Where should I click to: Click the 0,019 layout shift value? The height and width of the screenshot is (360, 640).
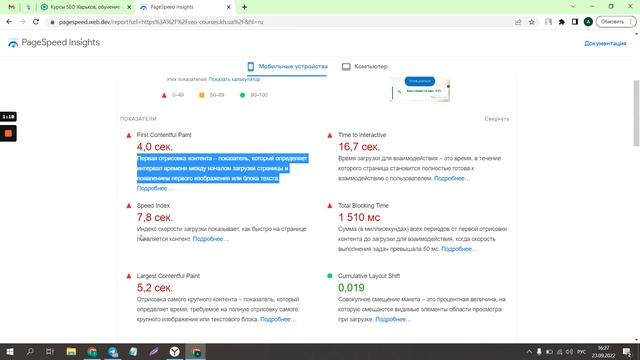(351, 288)
